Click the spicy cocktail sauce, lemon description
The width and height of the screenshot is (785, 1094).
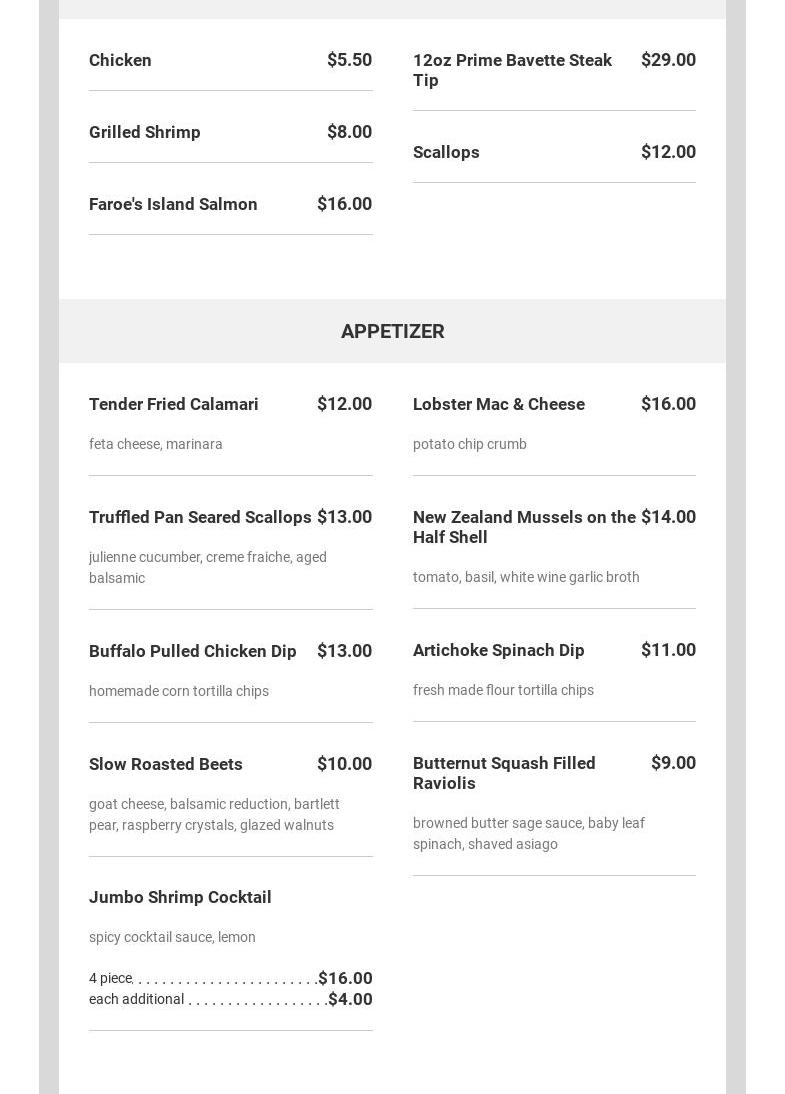(172, 937)
